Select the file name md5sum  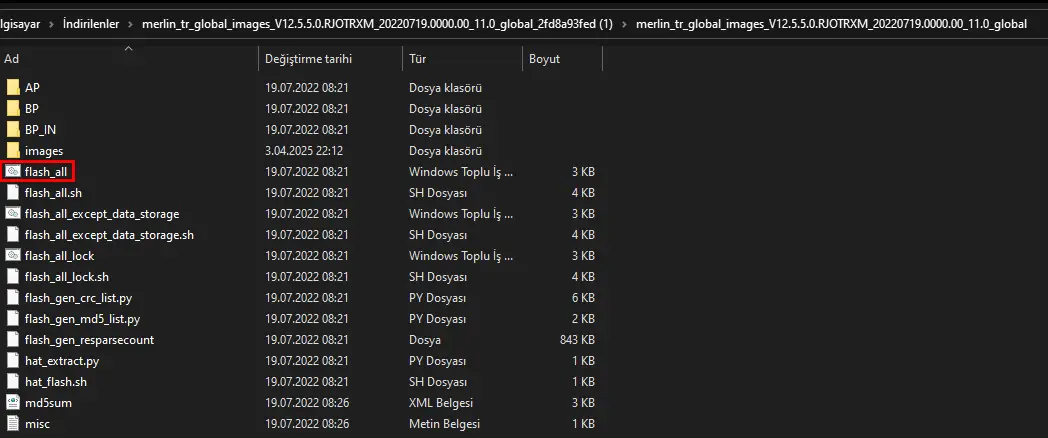point(48,403)
